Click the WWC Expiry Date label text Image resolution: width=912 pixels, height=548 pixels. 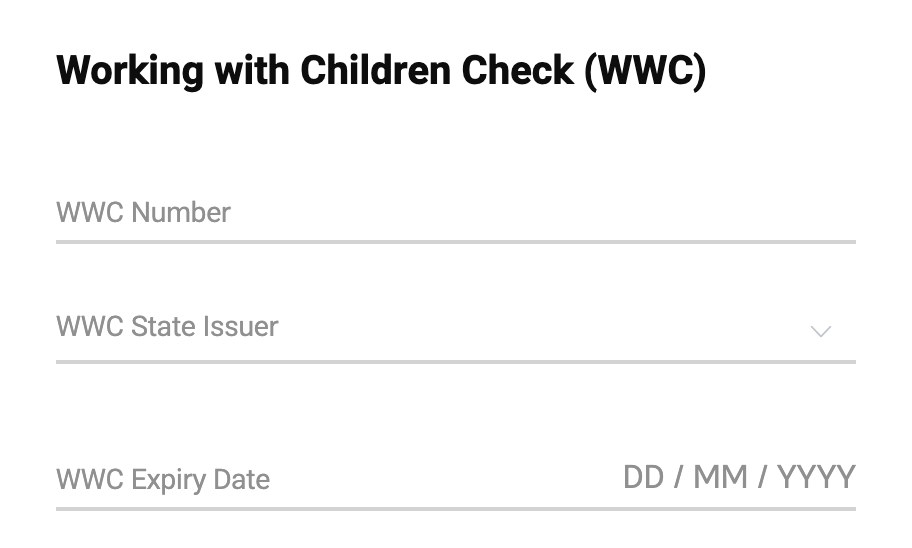(163, 480)
